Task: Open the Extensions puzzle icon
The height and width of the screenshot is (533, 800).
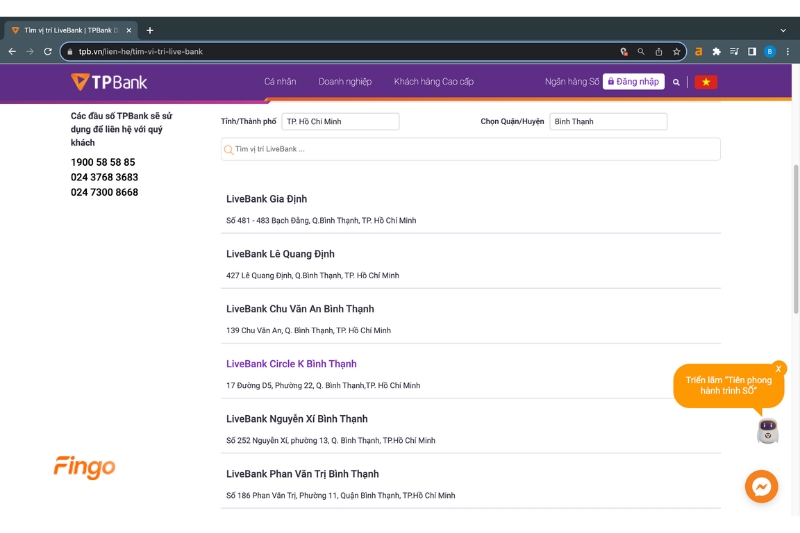Action: pyautogui.click(x=716, y=52)
